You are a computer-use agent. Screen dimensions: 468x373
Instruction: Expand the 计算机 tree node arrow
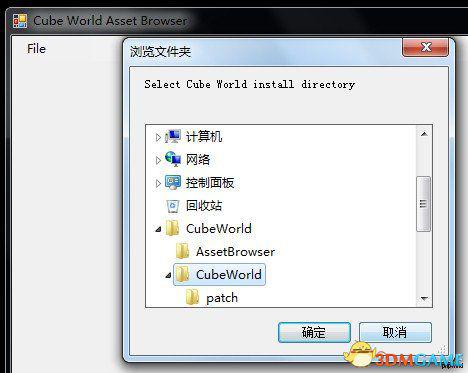tap(158, 137)
